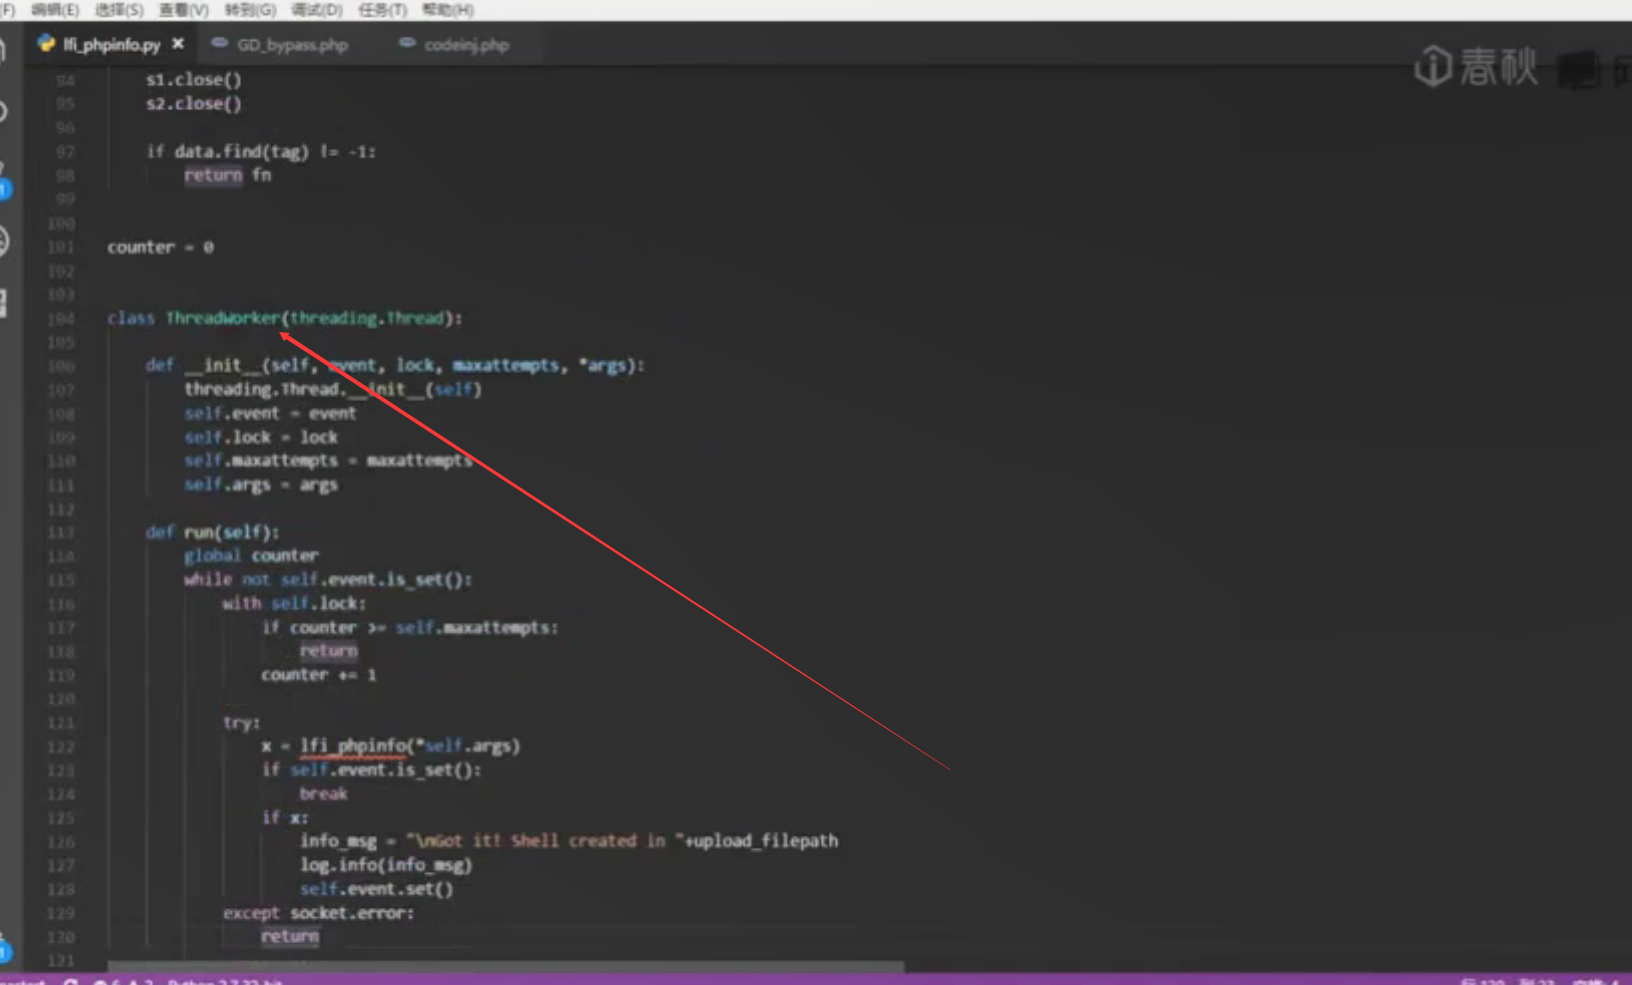Click line number 113 in the gutter
Image resolution: width=1632 pixels, height=985 pixels.
(x=61, y=533)
